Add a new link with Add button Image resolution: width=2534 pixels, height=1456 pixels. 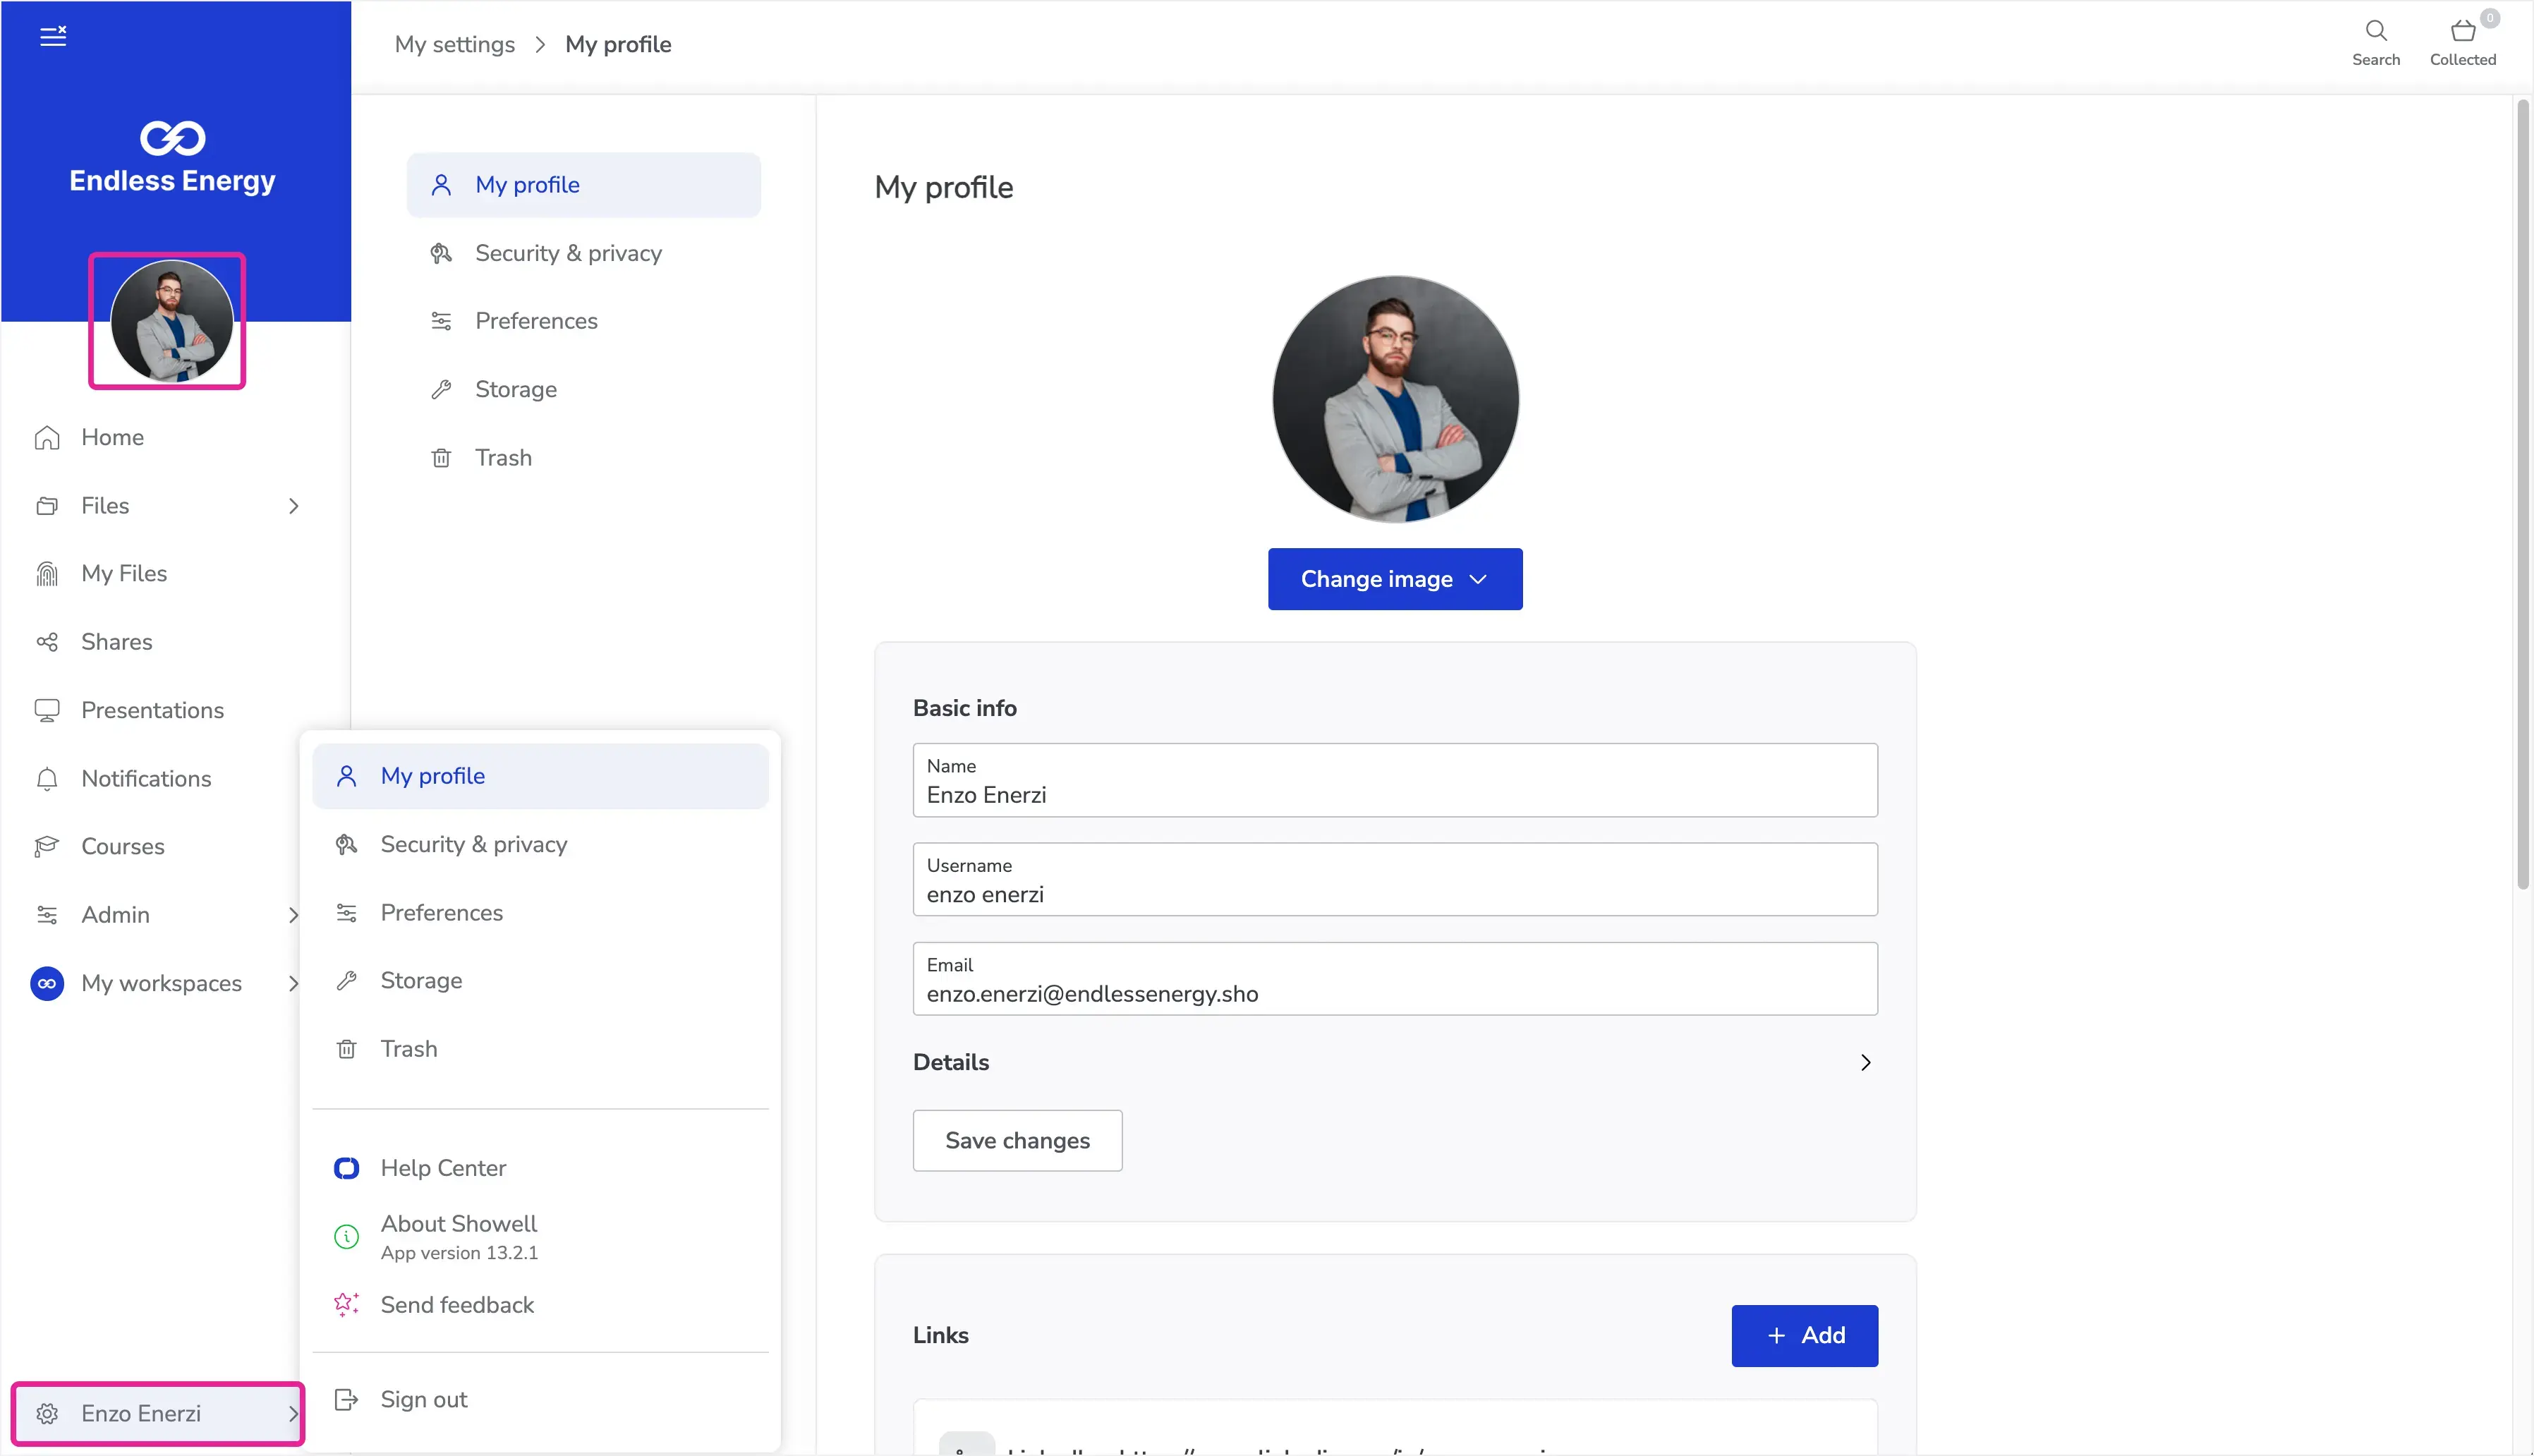tap(1804, 1335)
